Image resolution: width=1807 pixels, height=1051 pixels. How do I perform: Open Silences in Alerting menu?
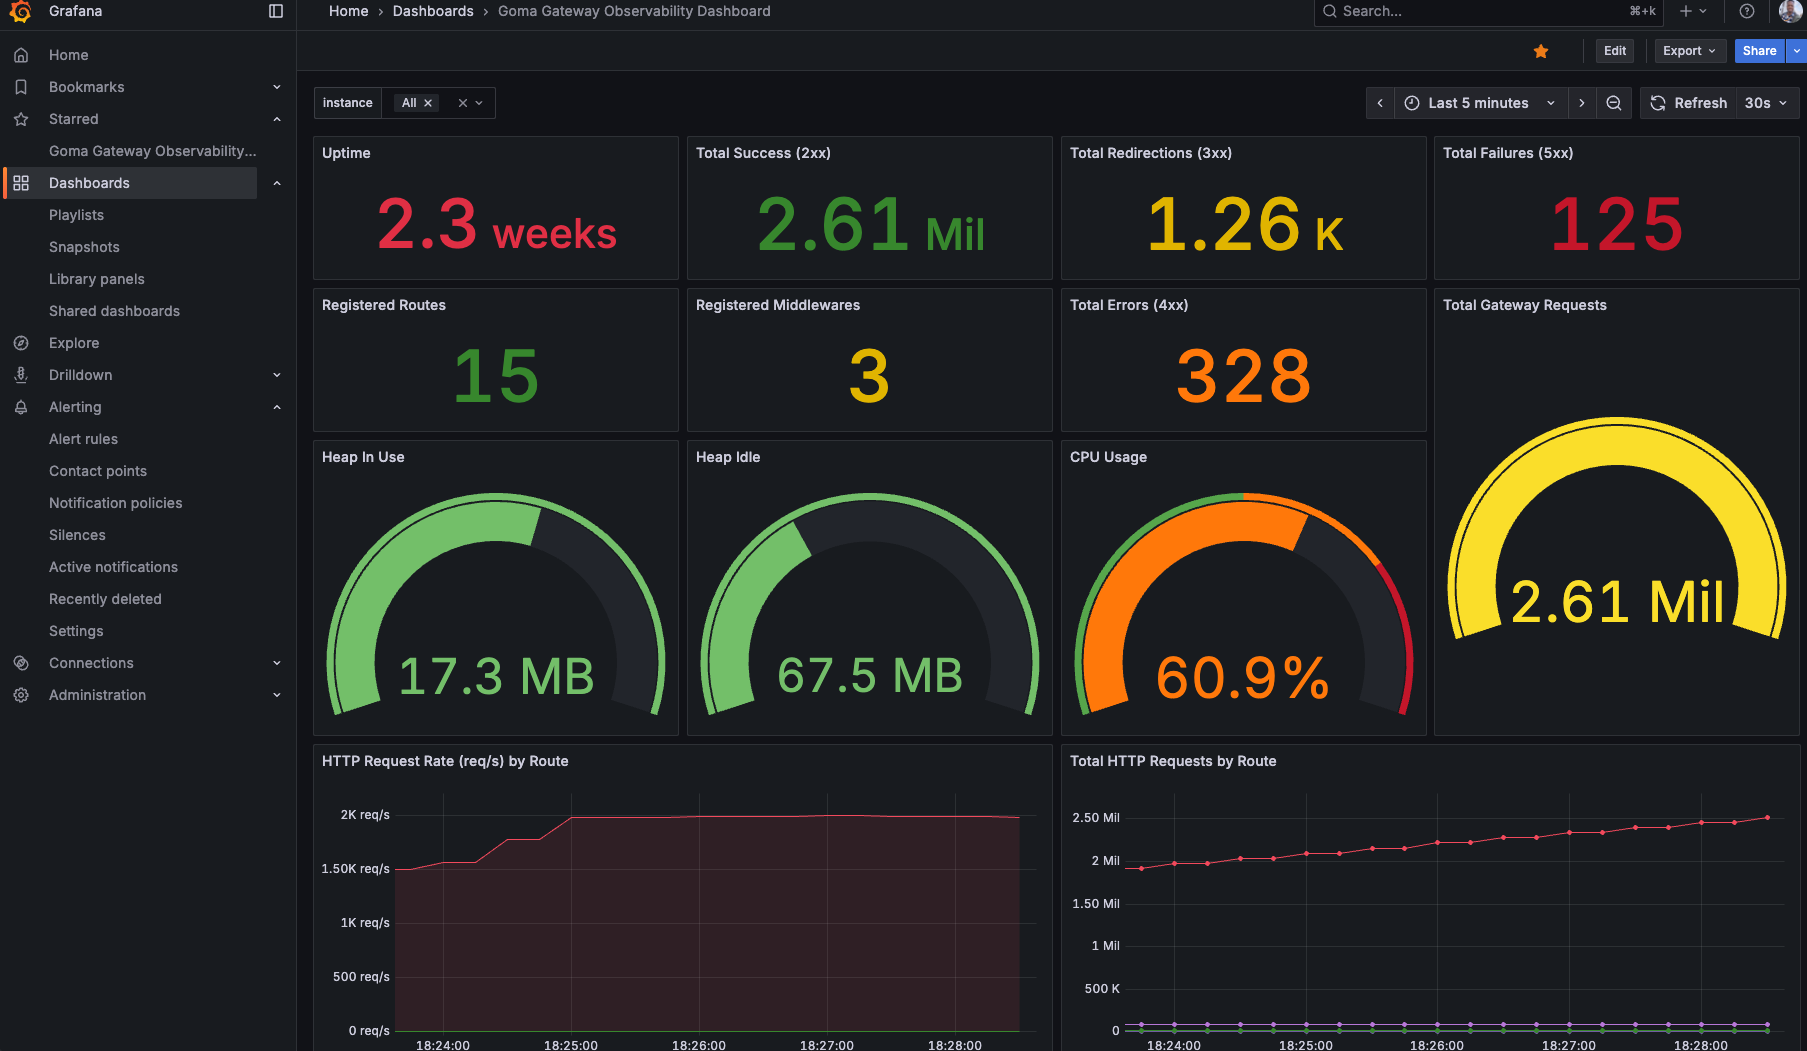coord(77,535)
